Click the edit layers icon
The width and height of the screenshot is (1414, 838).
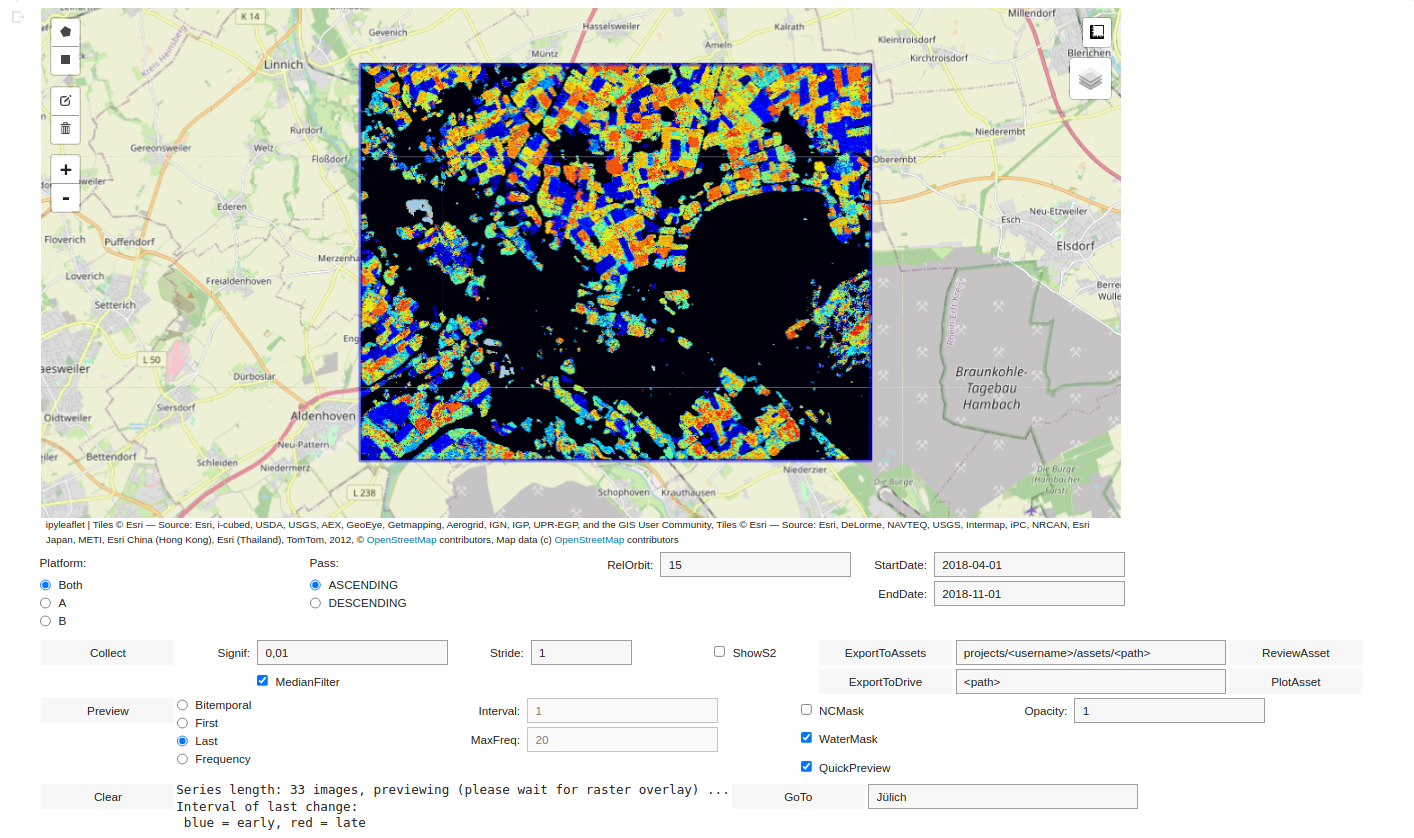pyautogui.click(x=66, y=100)
